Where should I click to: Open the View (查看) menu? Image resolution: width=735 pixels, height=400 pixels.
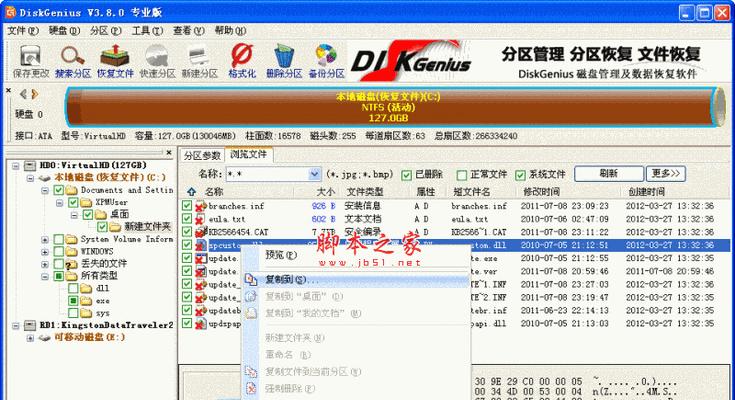tap(188, 30)
